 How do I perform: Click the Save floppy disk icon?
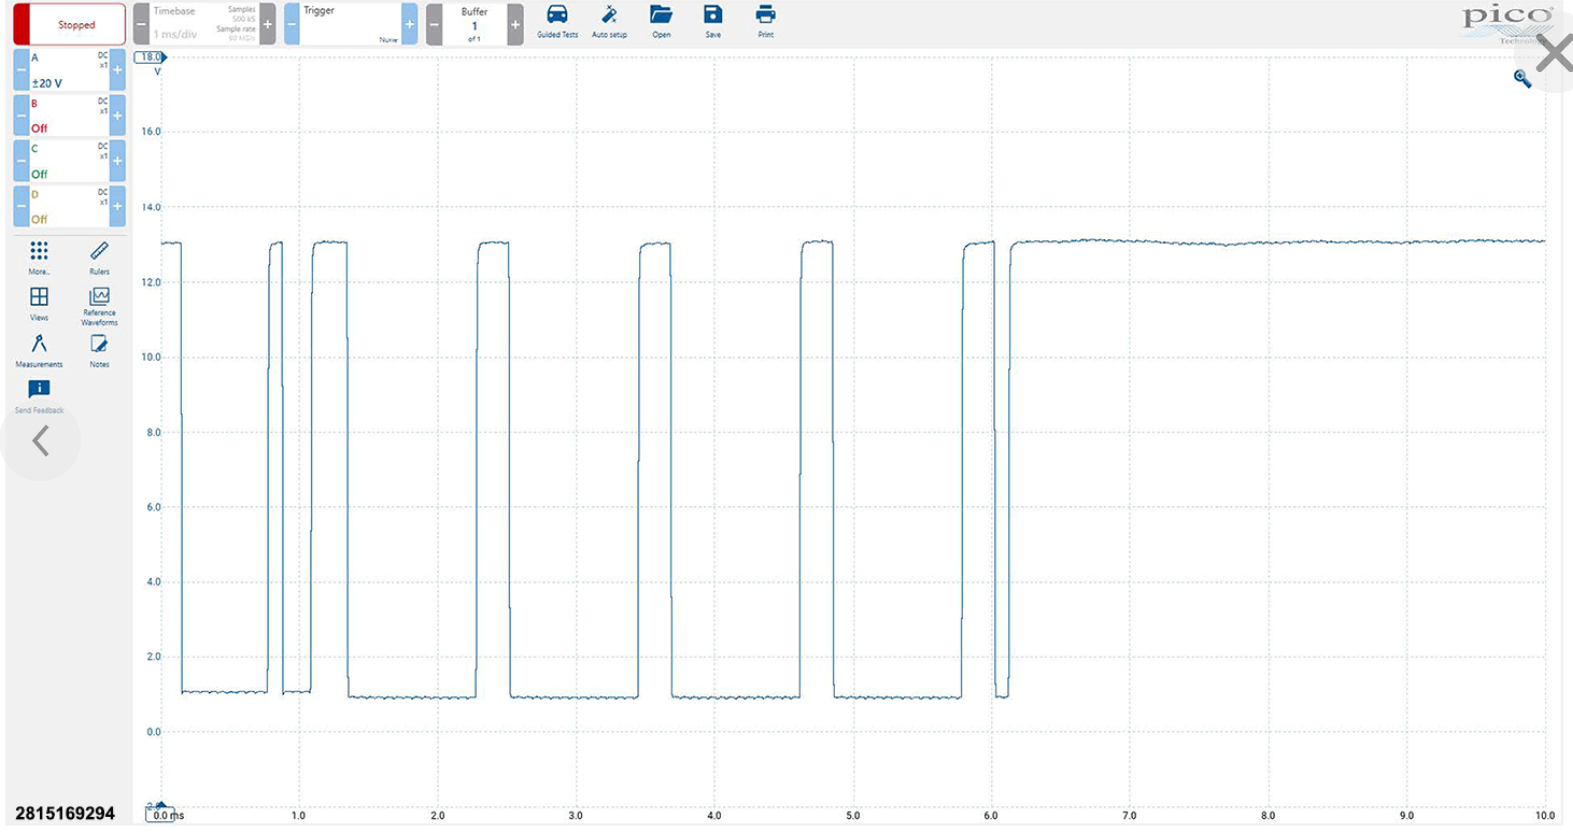click(713, 15)
